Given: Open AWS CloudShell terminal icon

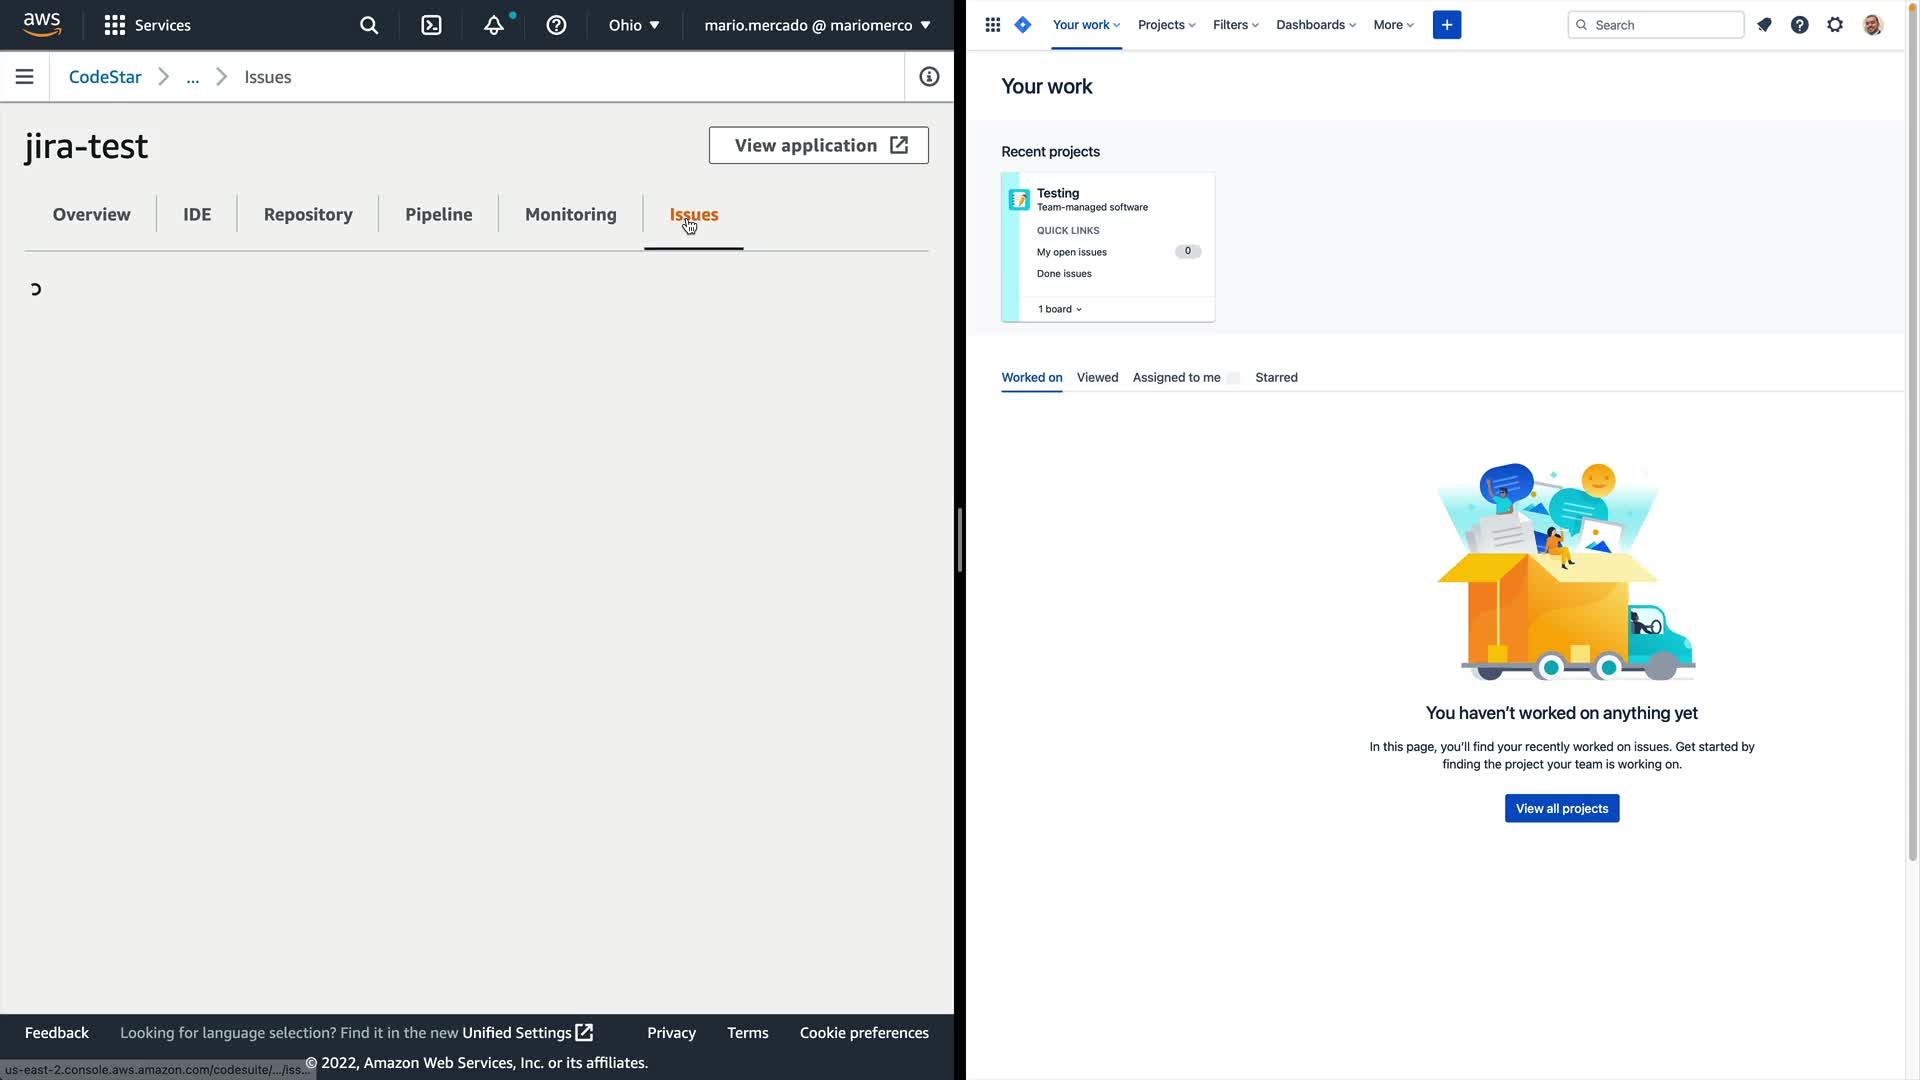Looking at the screenshot, I should pyautogui.click(x=431, y=25).
